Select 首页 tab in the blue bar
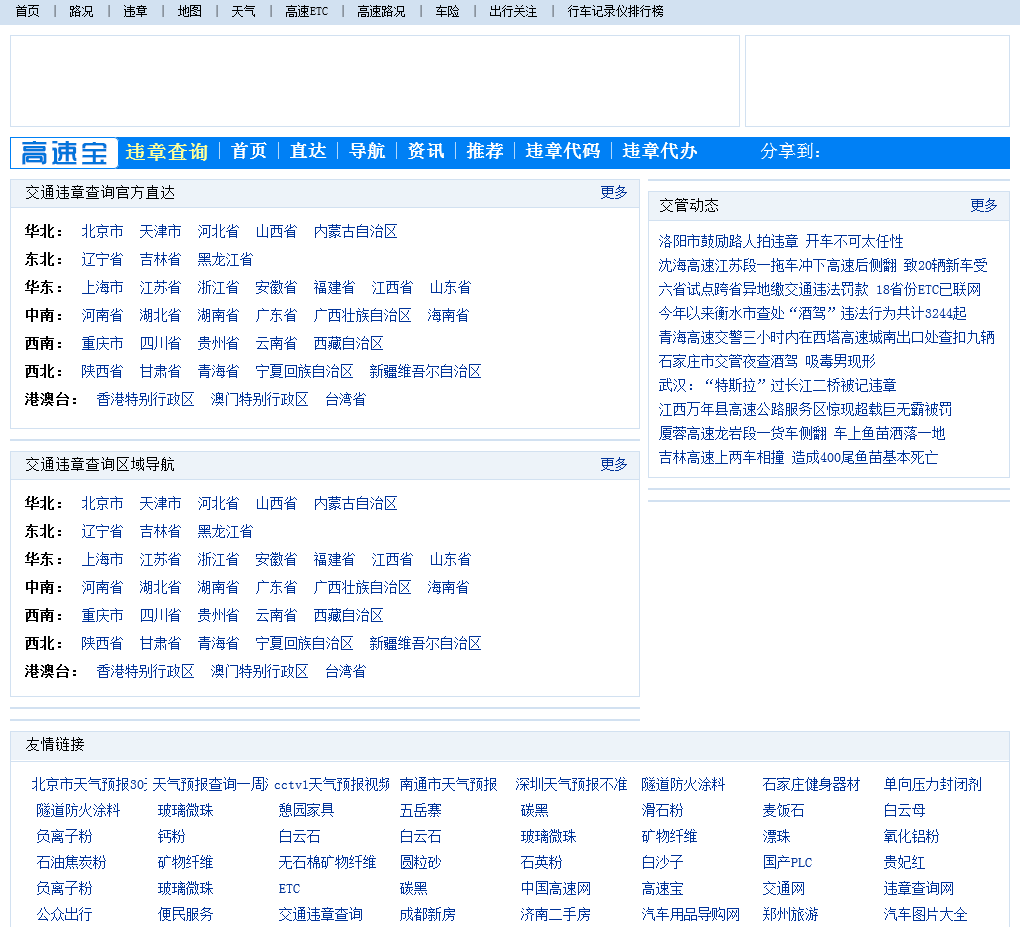The width and height of the screenshot is (1020, 927). pos(249,151)
